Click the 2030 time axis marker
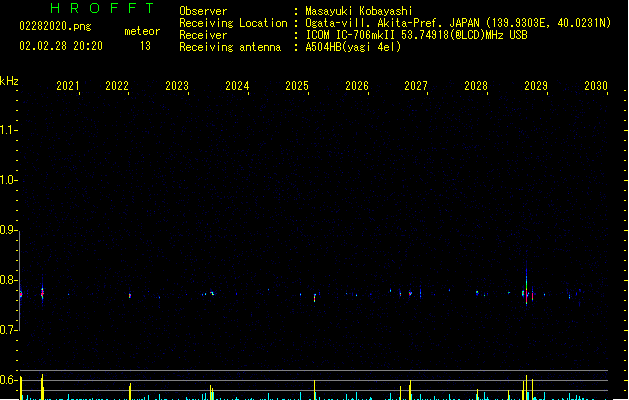Image resolution: width=629 pixels, height=400 pixels. [x=596, y=86]
